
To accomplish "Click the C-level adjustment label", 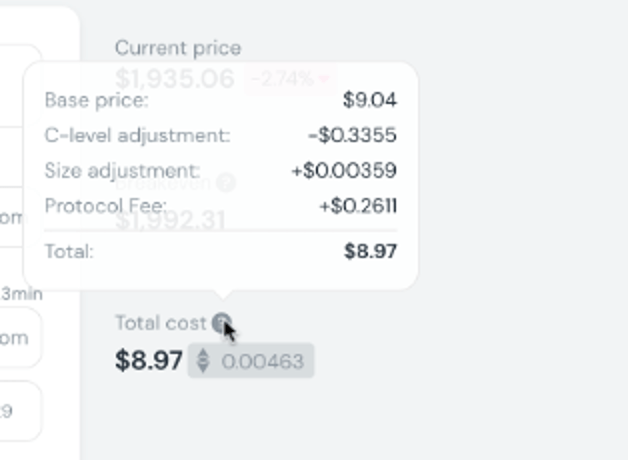I will (x=137, y=135).
